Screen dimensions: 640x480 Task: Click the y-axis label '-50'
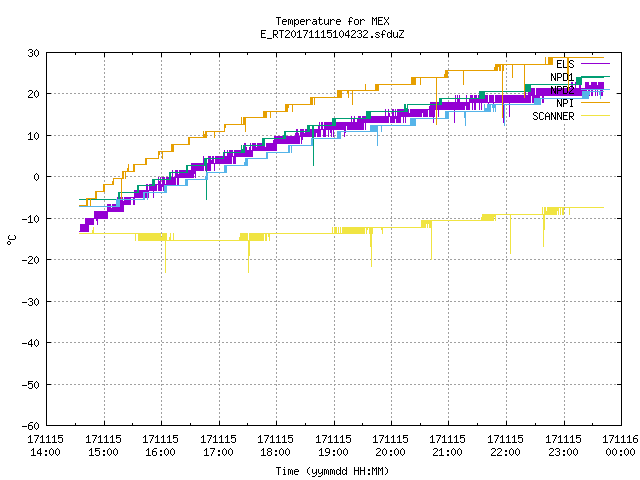pos(31,385)
